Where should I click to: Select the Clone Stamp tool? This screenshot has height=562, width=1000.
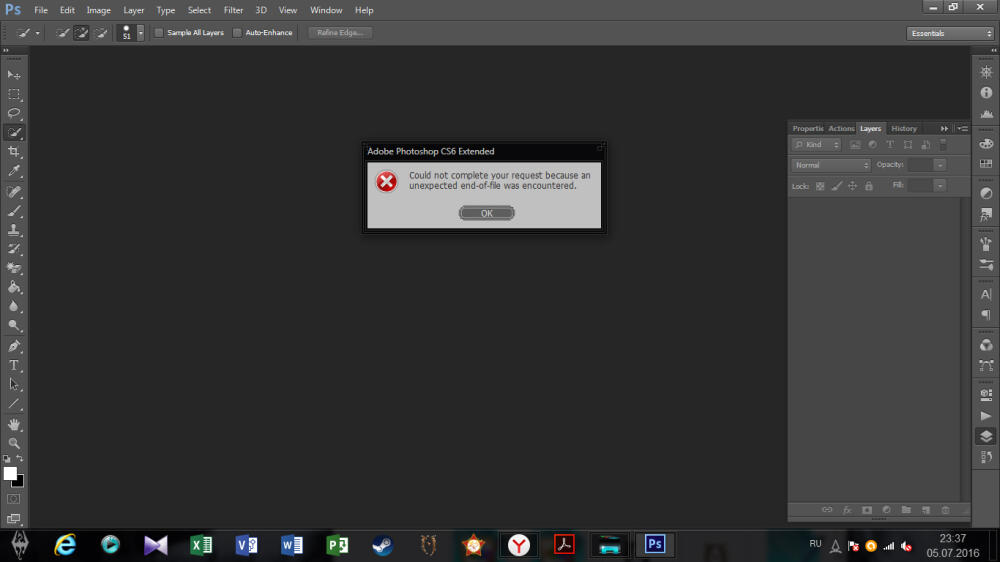[13, 230]
